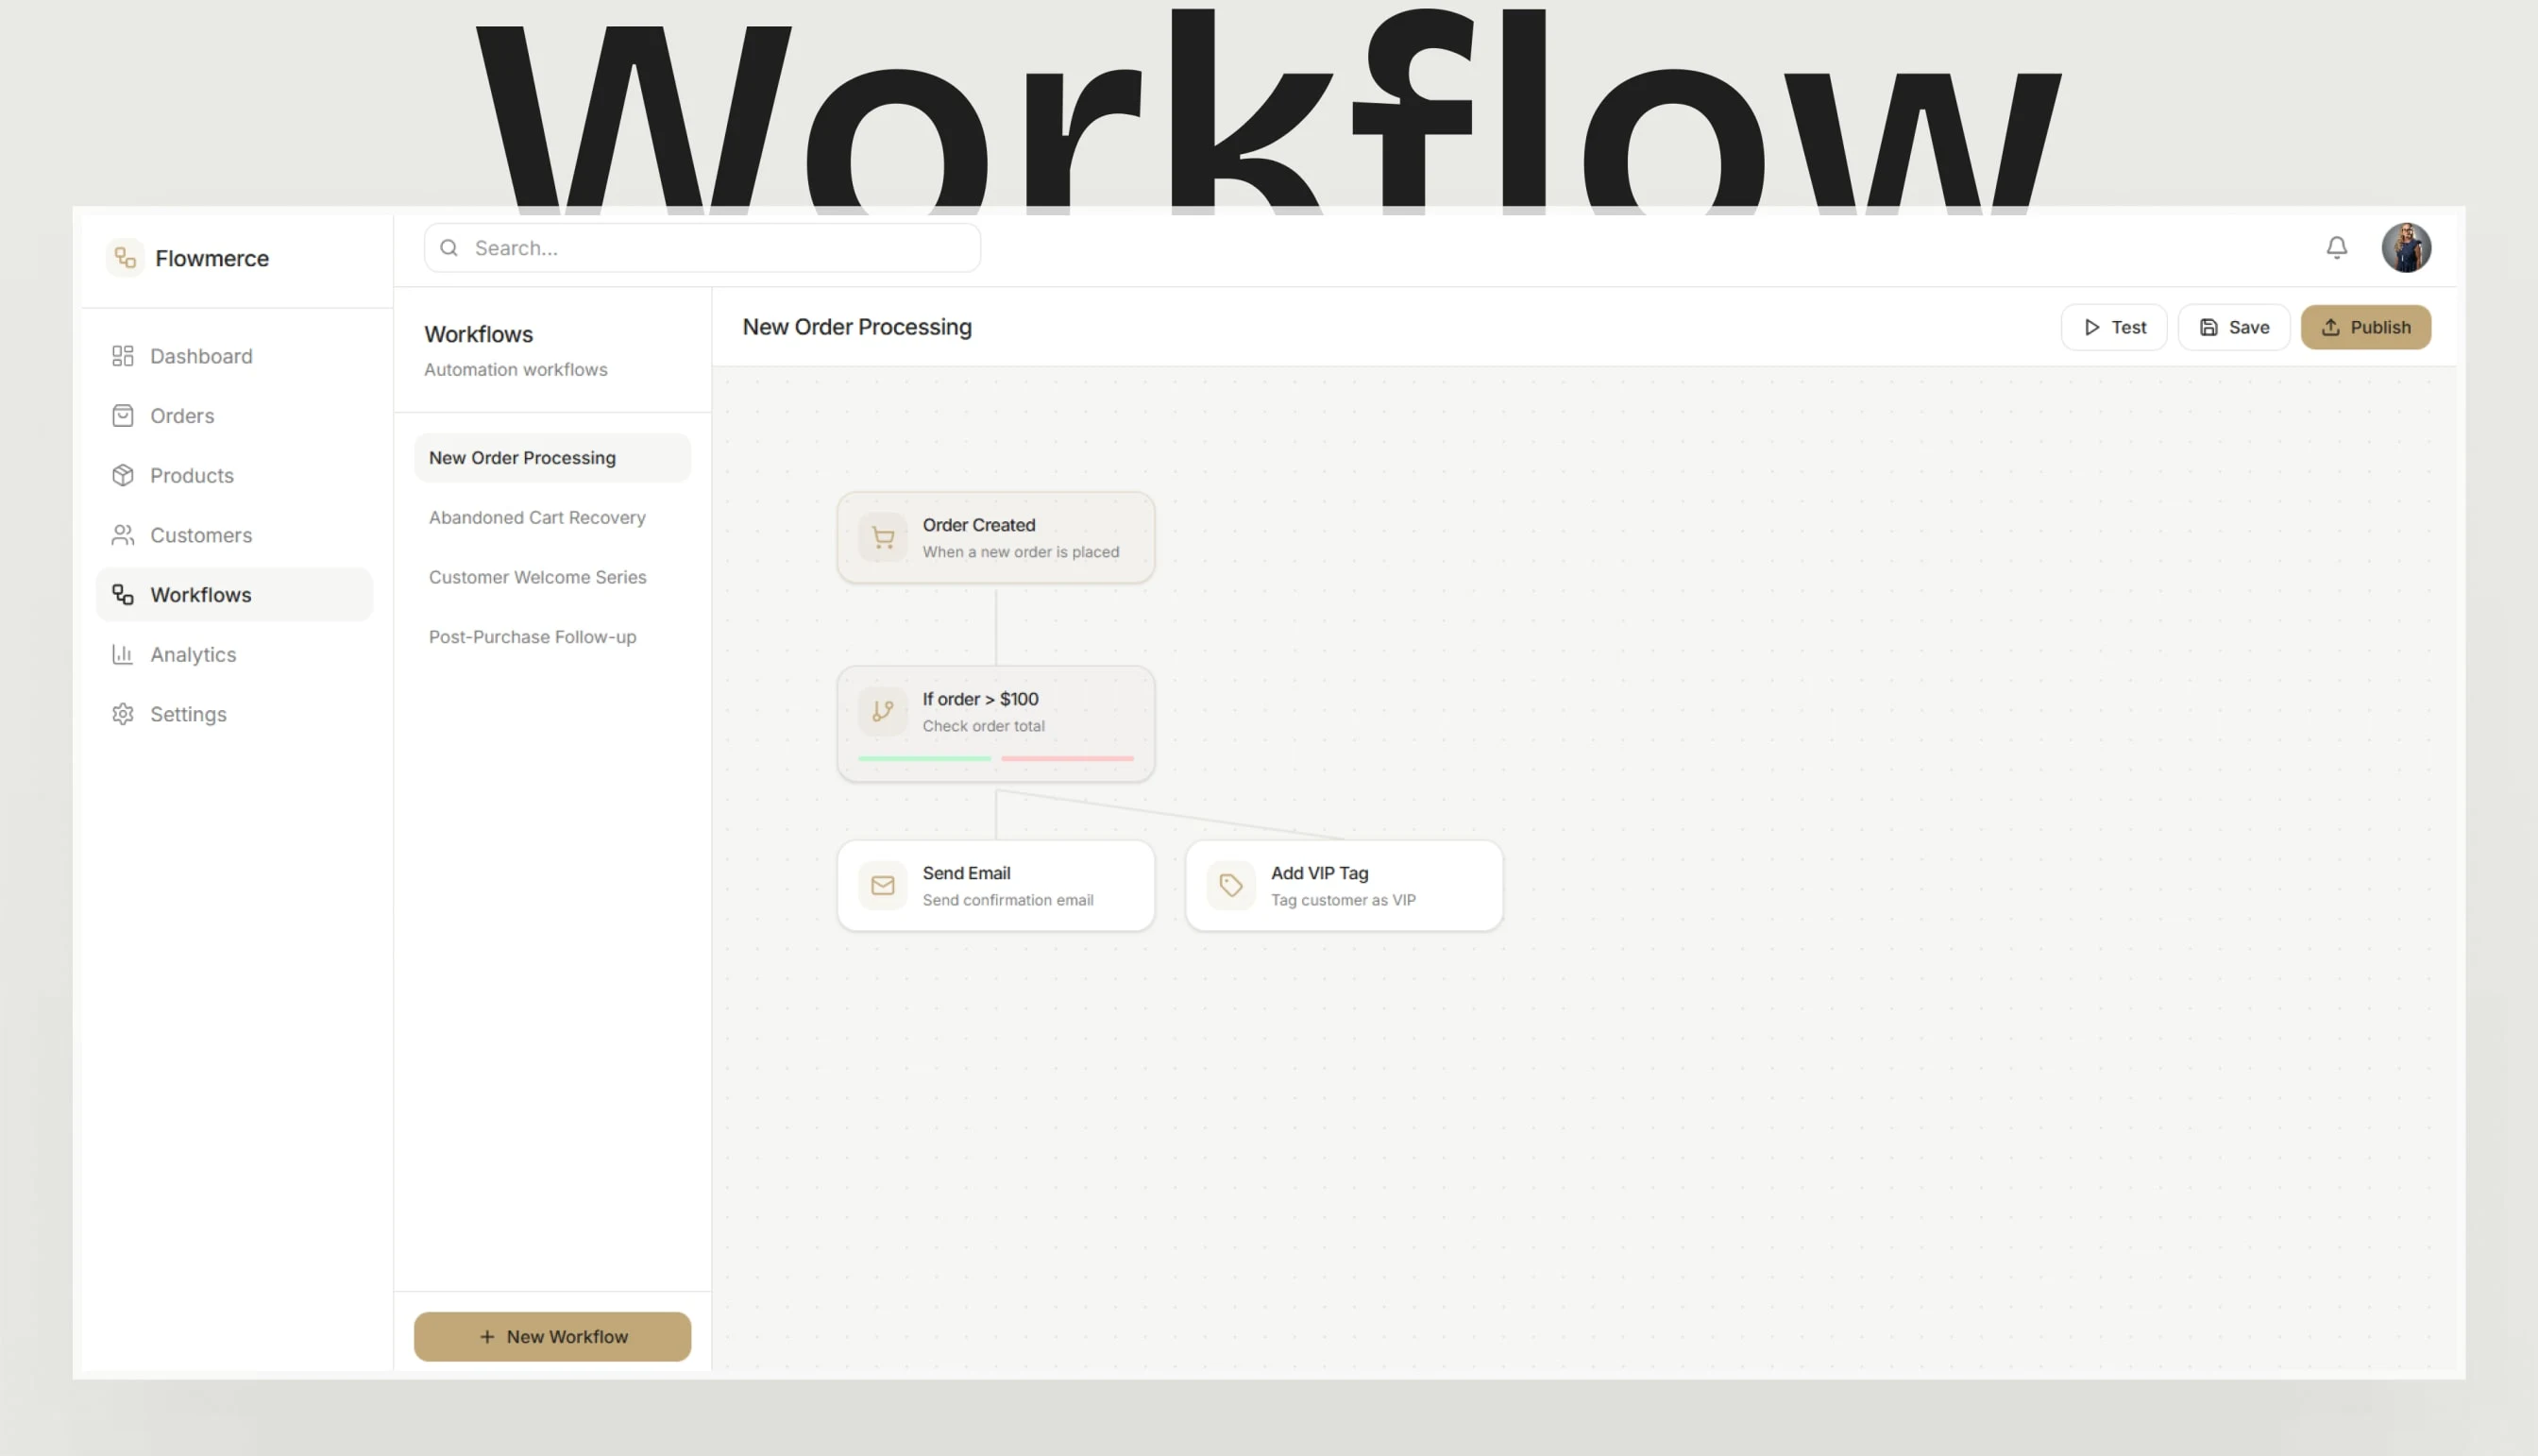This screenshot has width=2538, height=1456.
Task: Click the user profile avatar
Action: 2405,247
